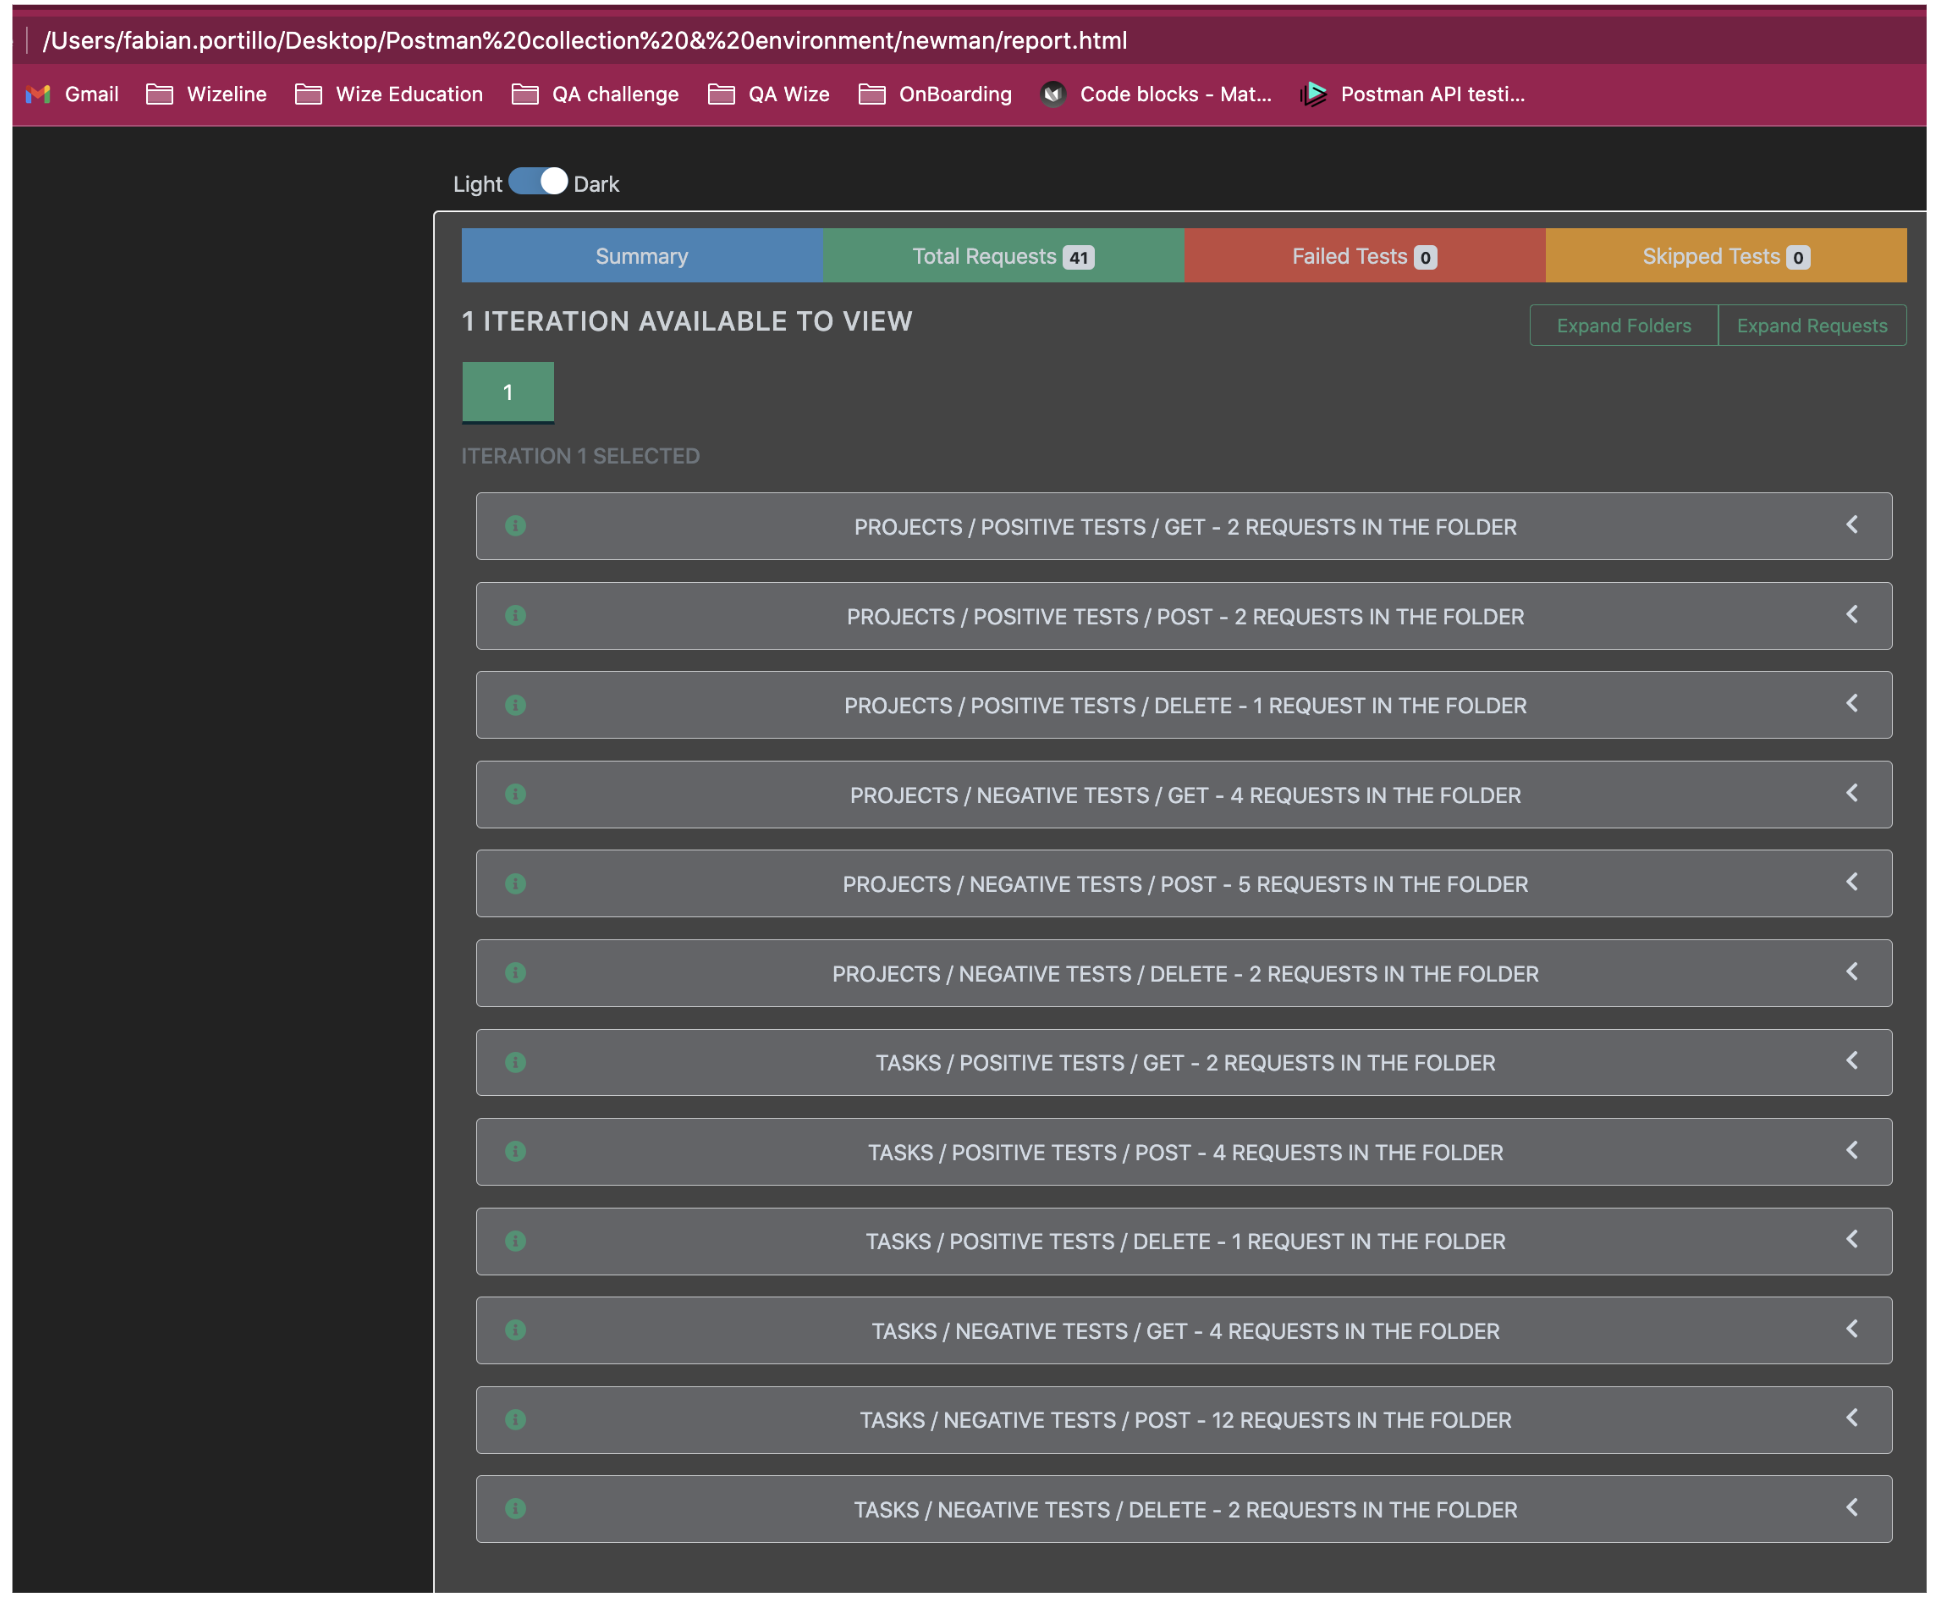Open Gmail from the bookmarks bar icon
Viewport: 1938px width, 1602px height.
pos(38,94)
